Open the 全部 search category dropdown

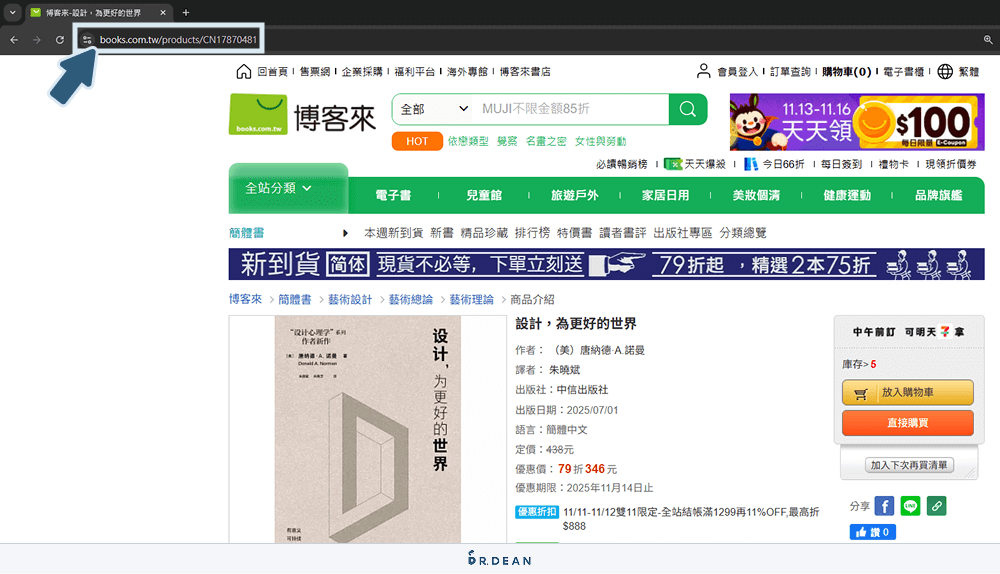[434, 109]
